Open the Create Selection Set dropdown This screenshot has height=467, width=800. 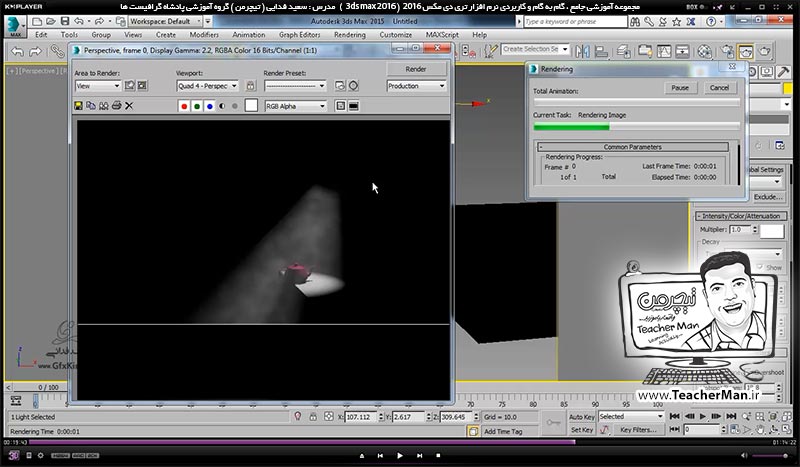pos(535,49)
